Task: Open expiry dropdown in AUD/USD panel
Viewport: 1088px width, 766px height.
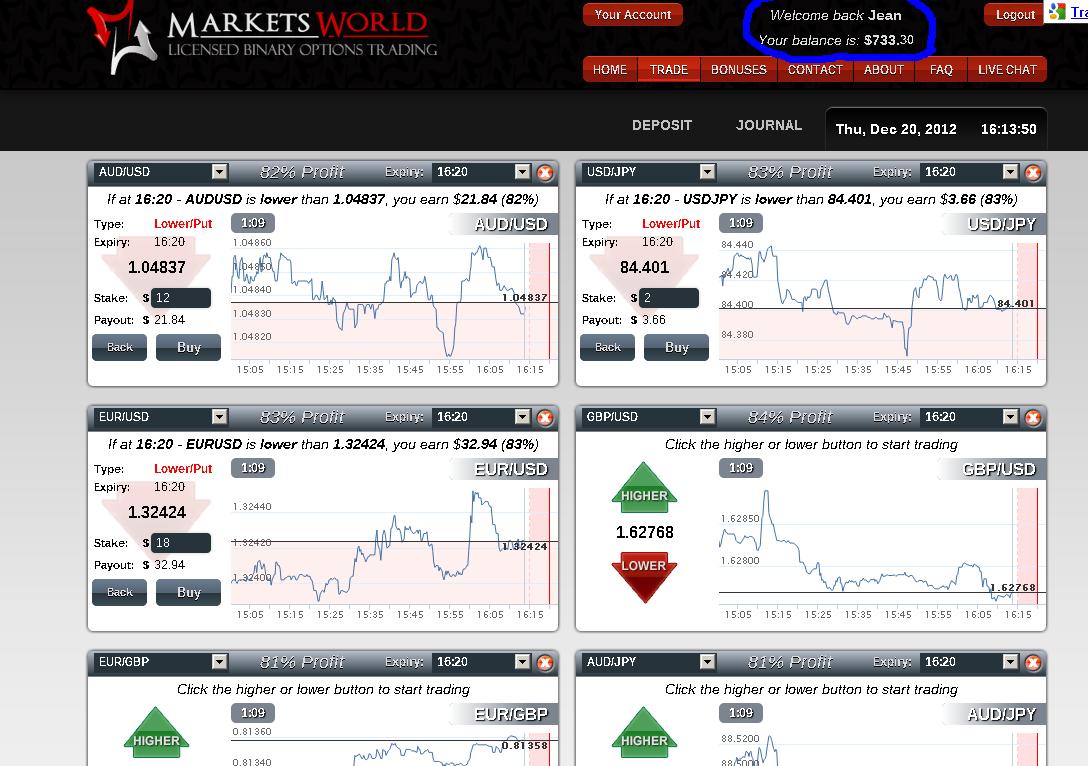Action: coord(522,171)
